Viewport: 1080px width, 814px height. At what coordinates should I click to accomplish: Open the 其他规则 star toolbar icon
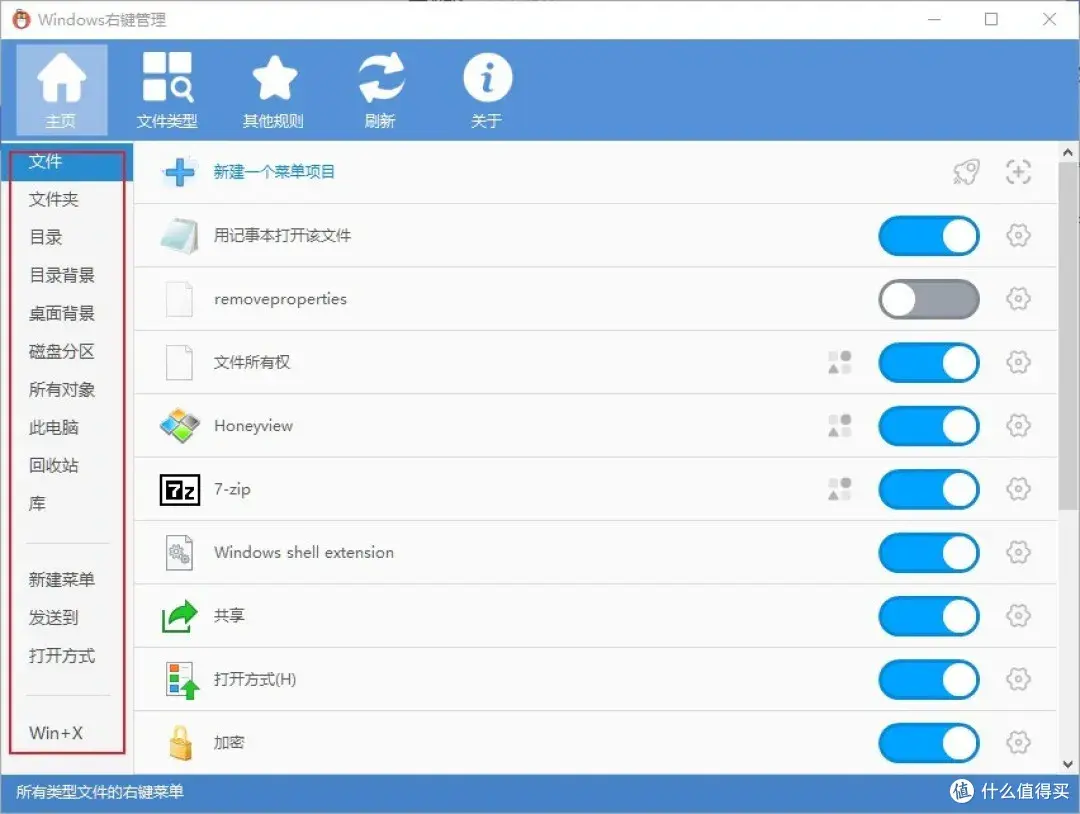coord(273,90)
